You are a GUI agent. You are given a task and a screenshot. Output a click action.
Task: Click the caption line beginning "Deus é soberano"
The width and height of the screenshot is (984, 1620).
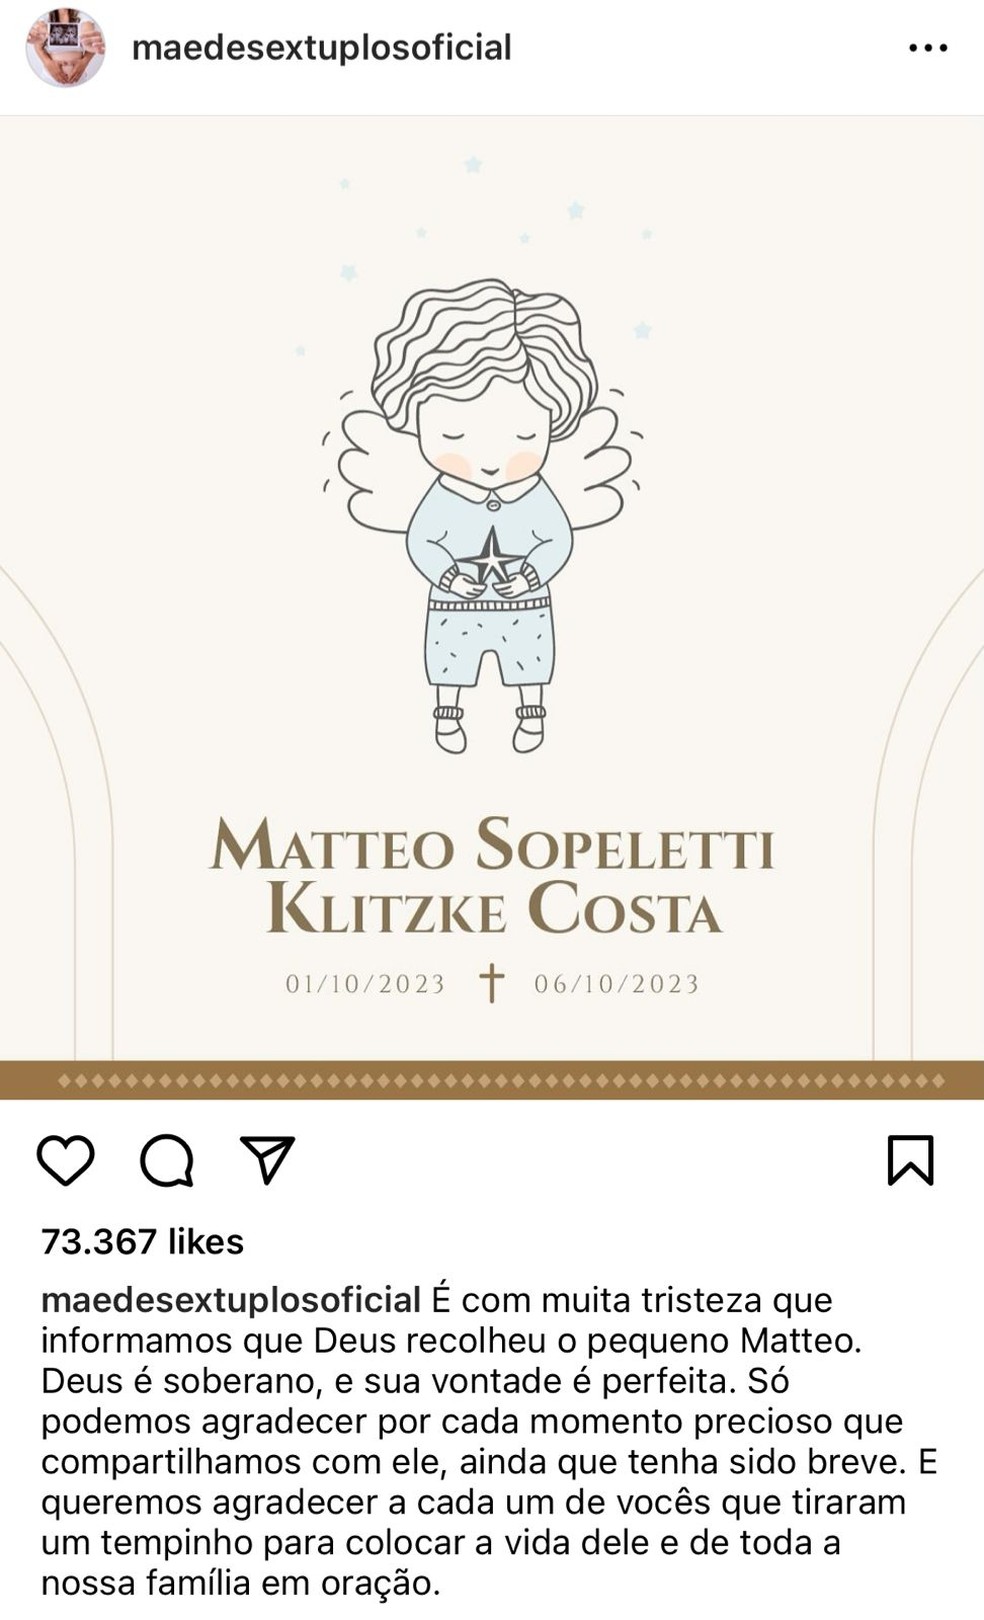pyautogui.click(x=415, y=1381)
